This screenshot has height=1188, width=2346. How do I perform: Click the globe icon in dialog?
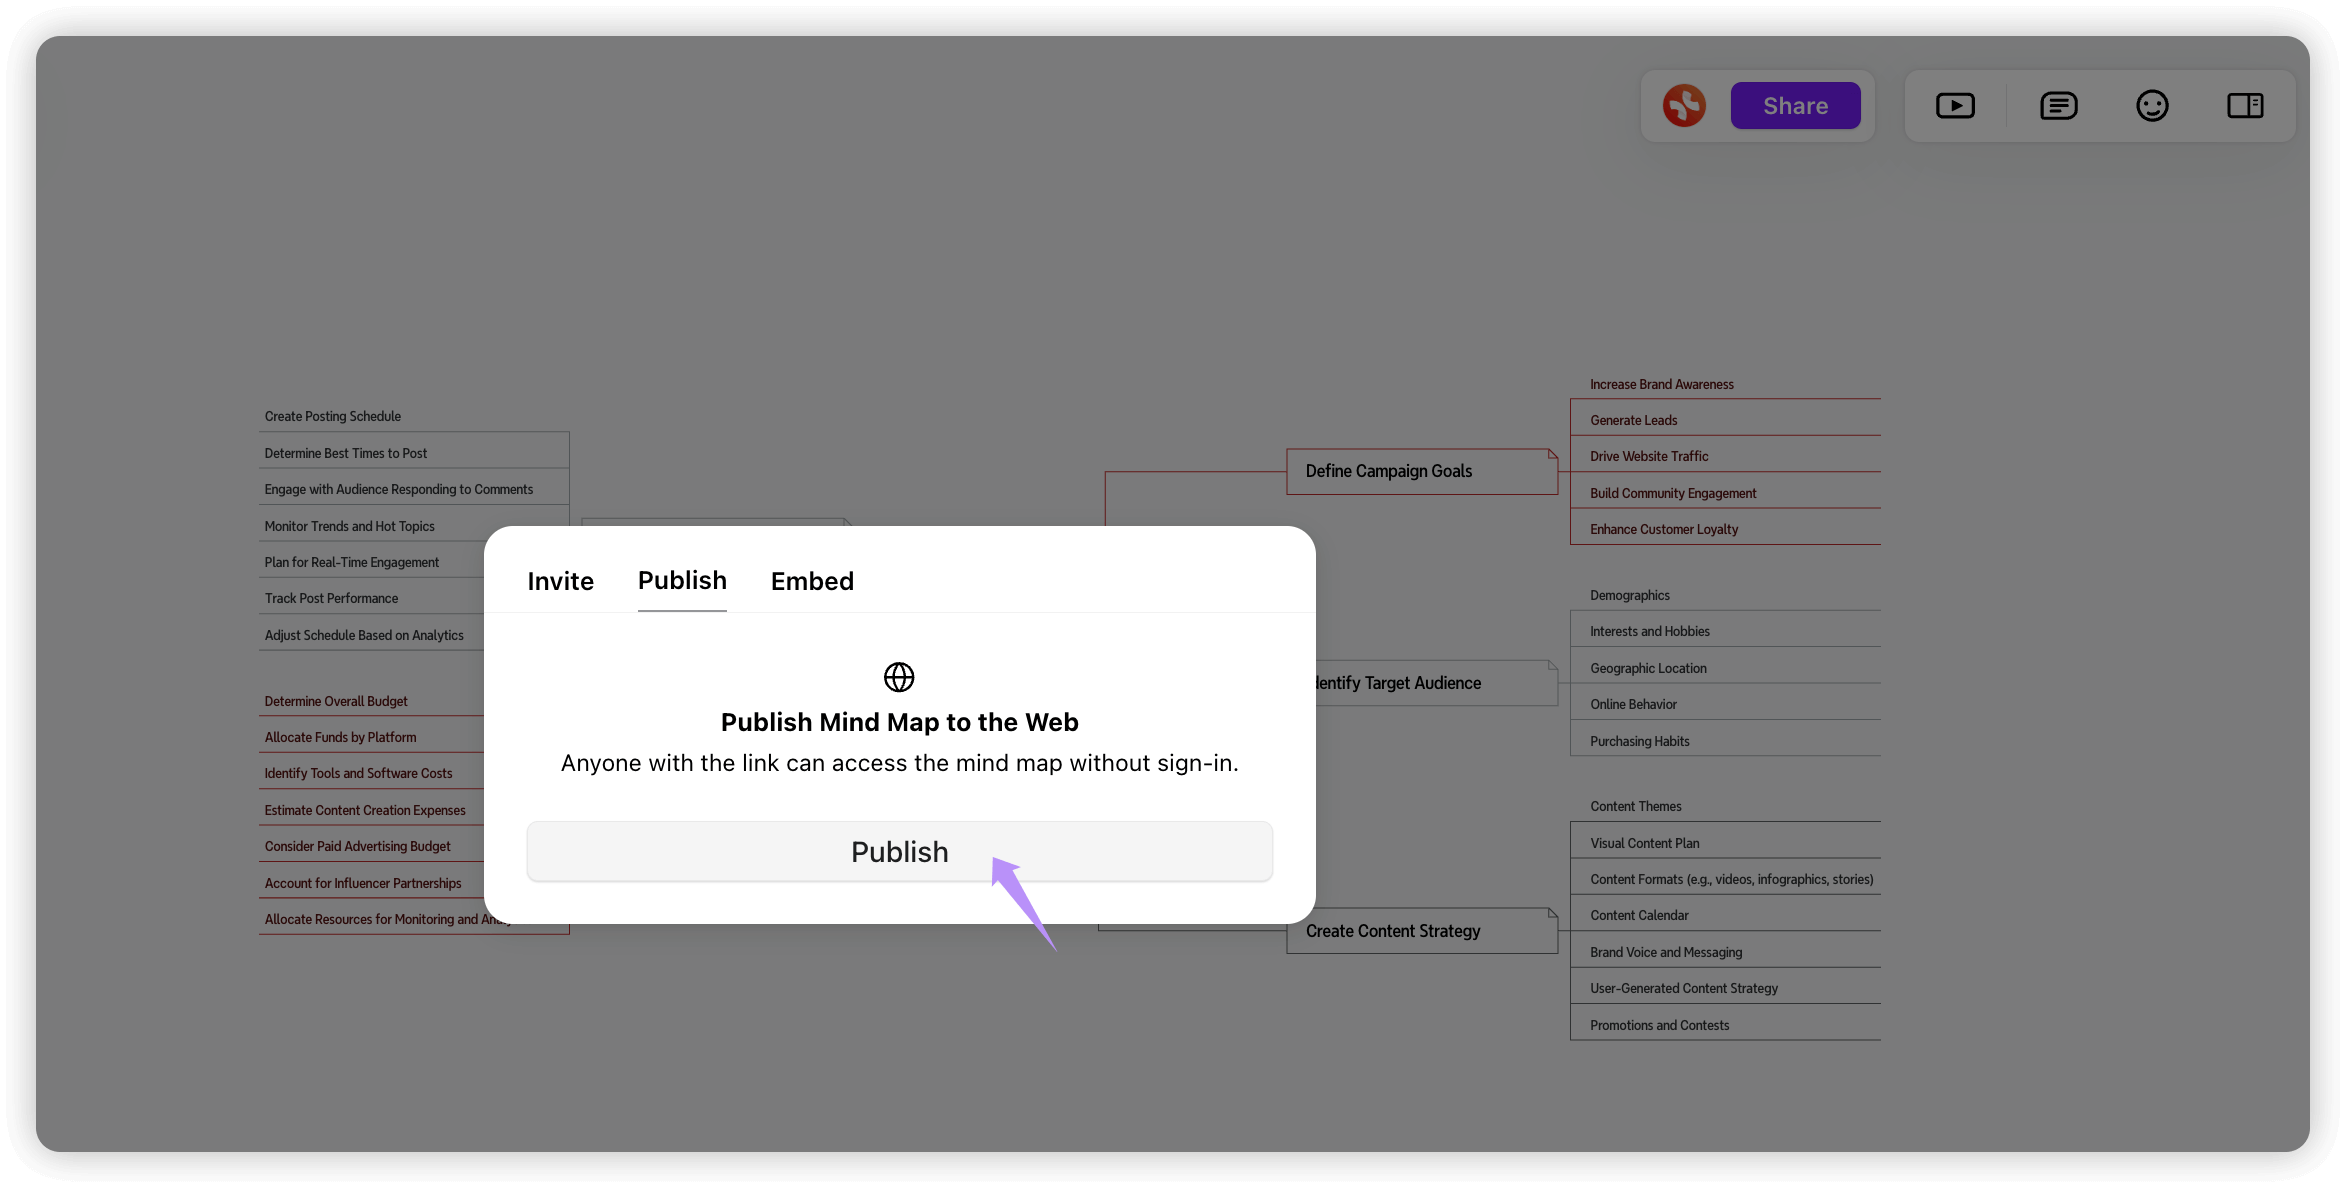(x=899, y=677)
